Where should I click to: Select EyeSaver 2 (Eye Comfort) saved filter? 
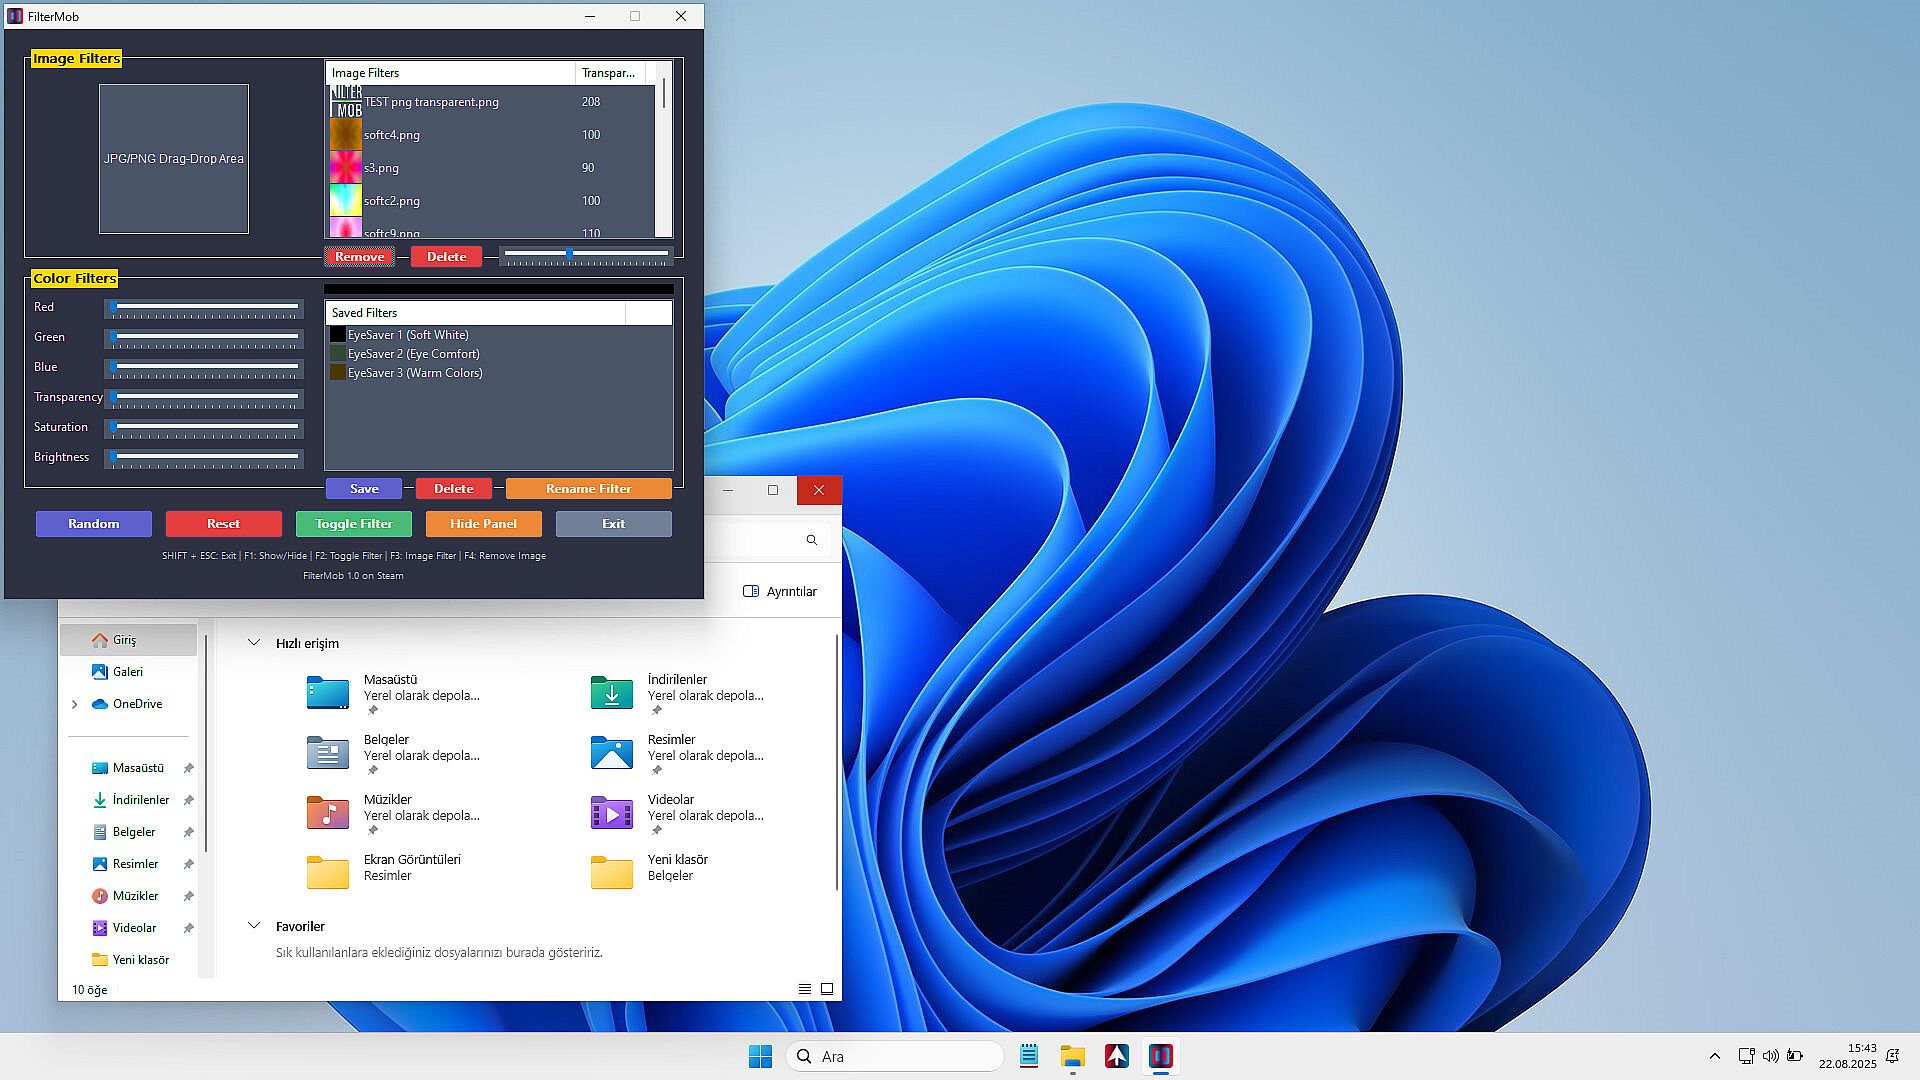pyautogui.click(x=413, y=354)
